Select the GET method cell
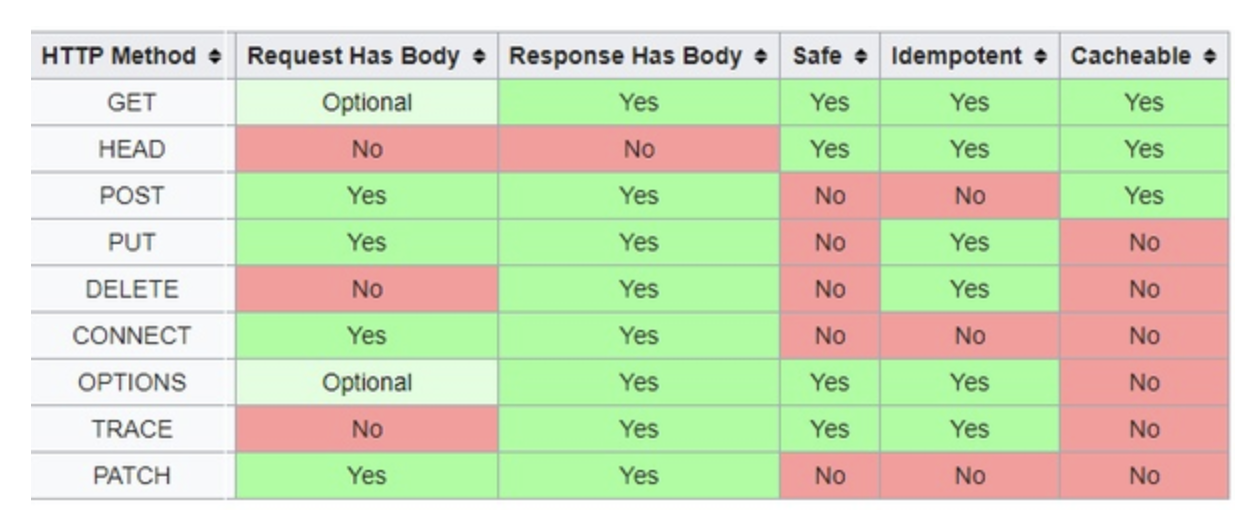 click(132, 103)
